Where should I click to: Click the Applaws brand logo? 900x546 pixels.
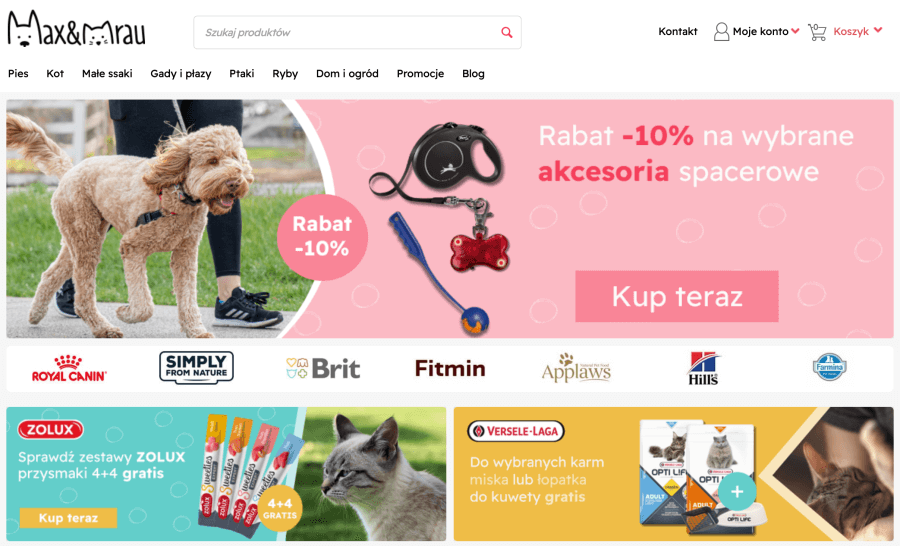576,368
